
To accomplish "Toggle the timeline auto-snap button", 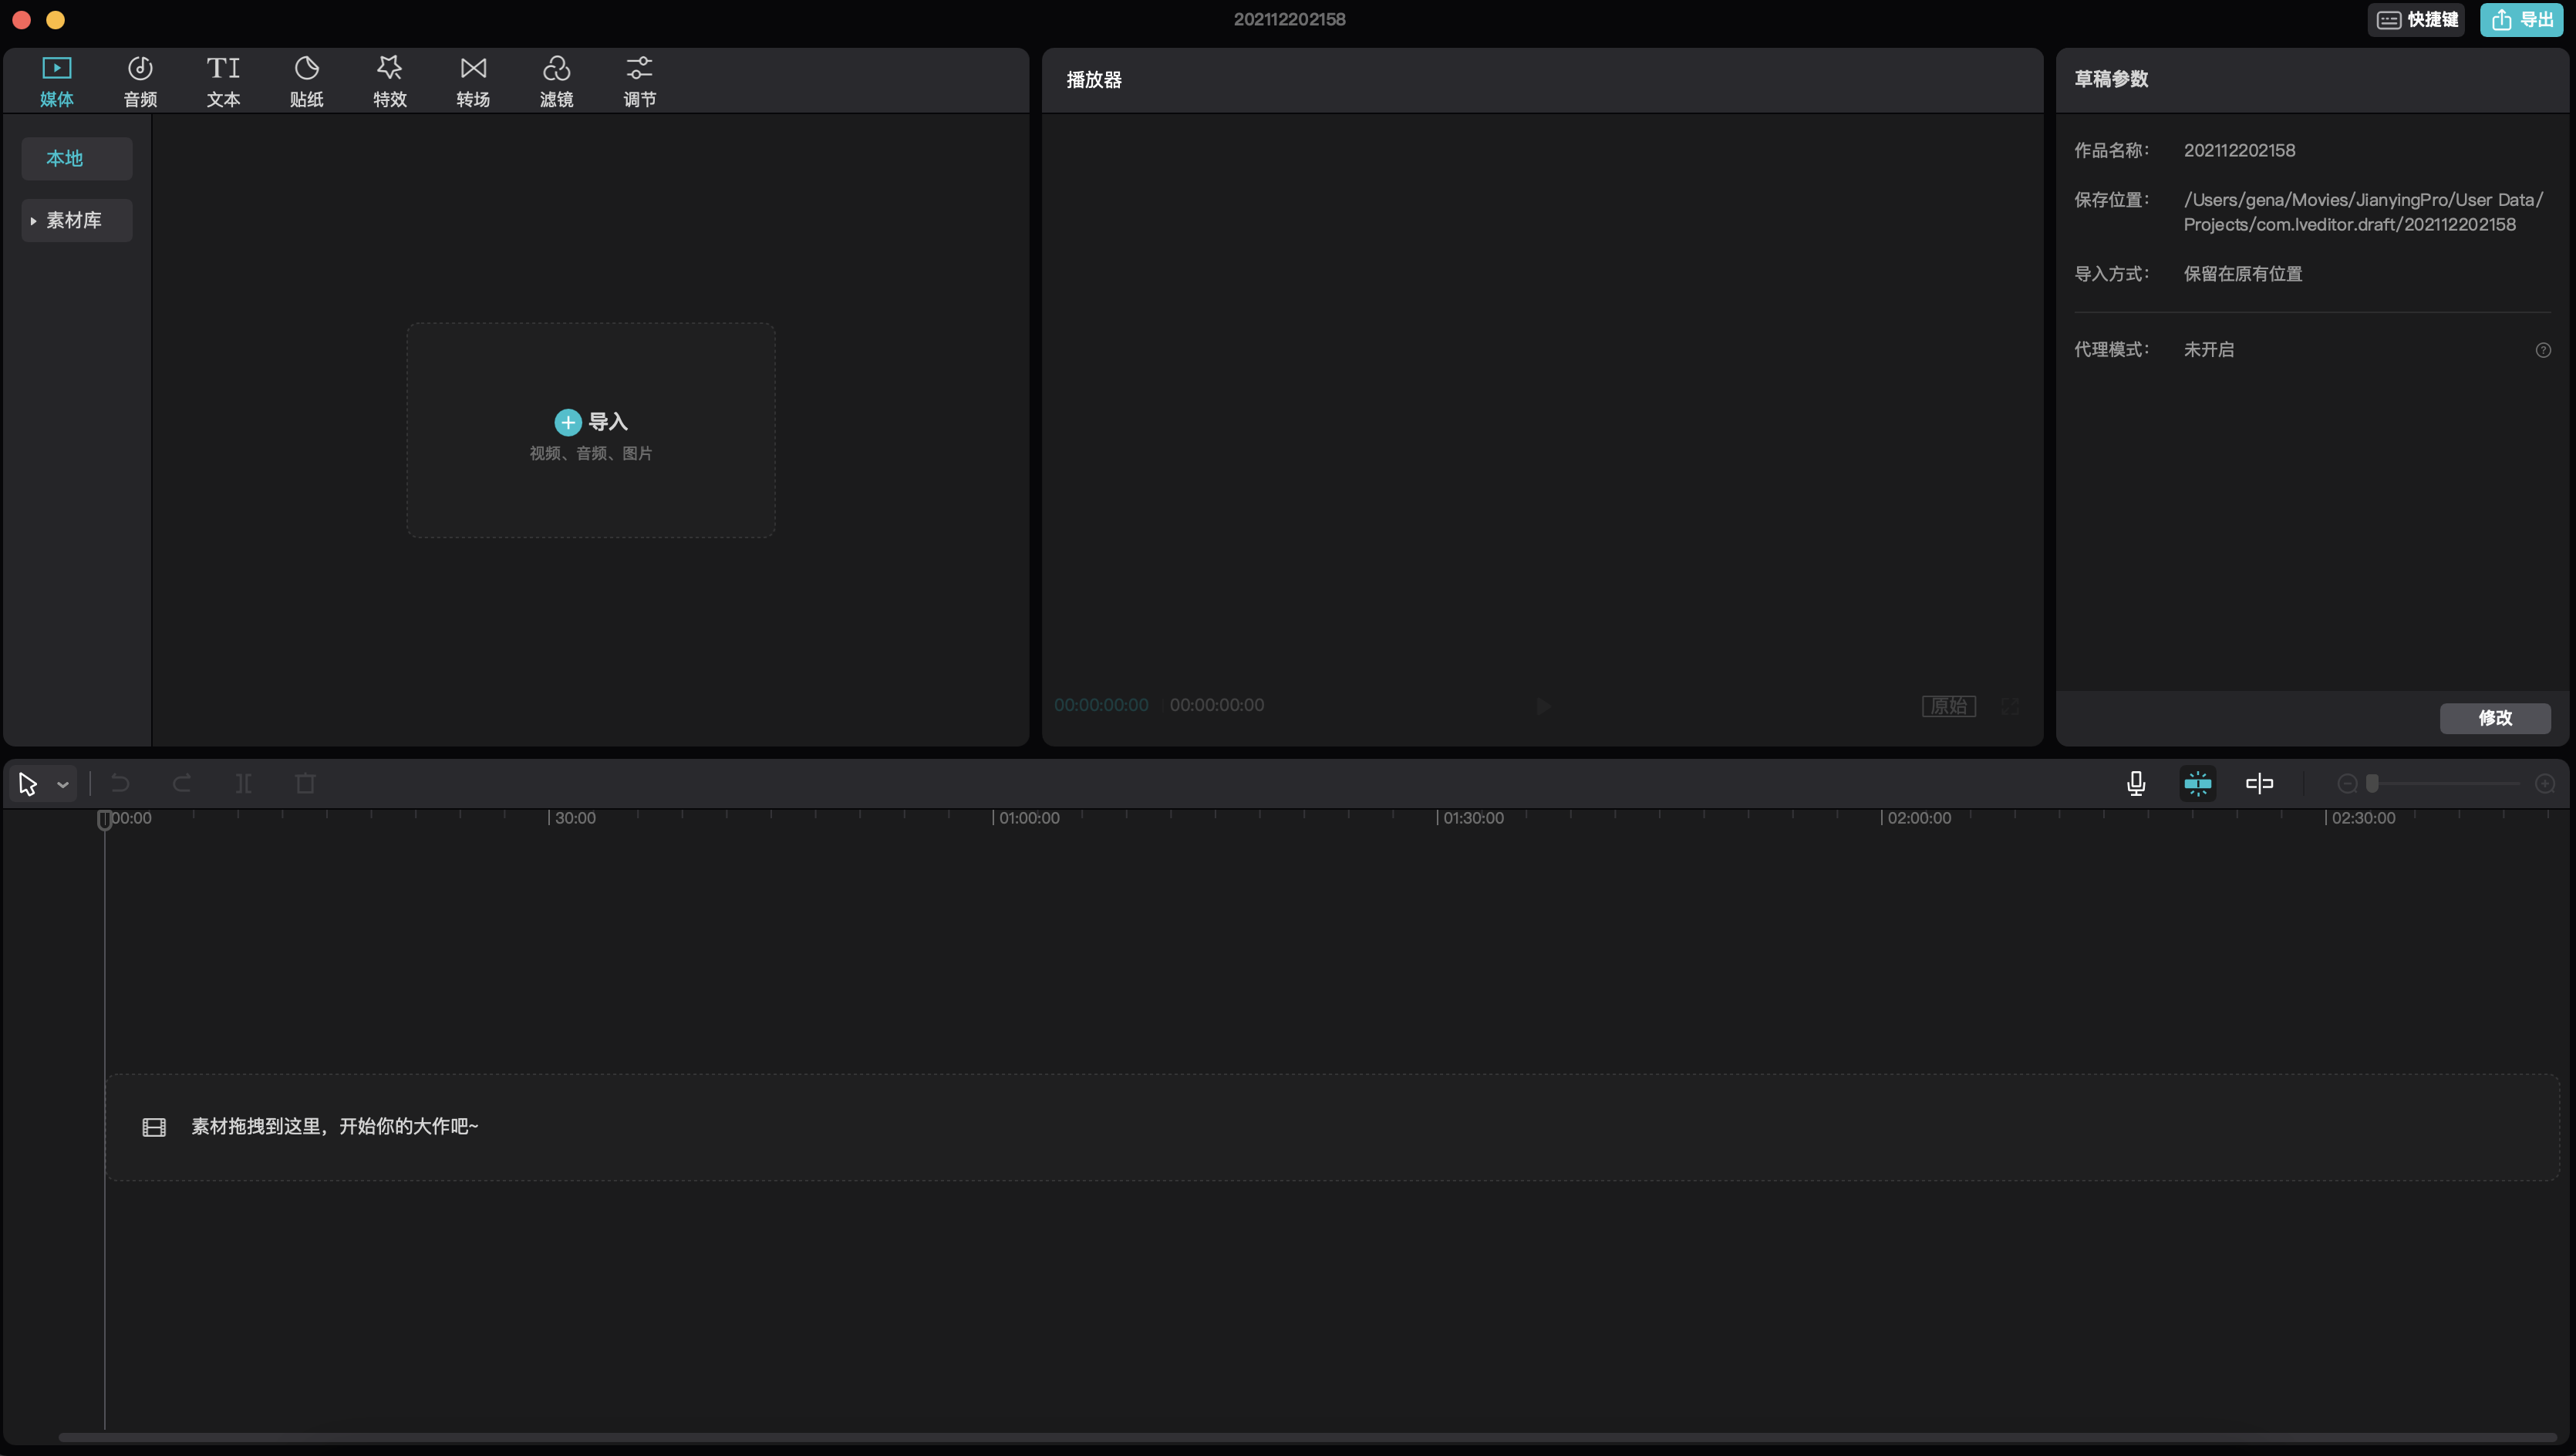I will point(2197,783).
